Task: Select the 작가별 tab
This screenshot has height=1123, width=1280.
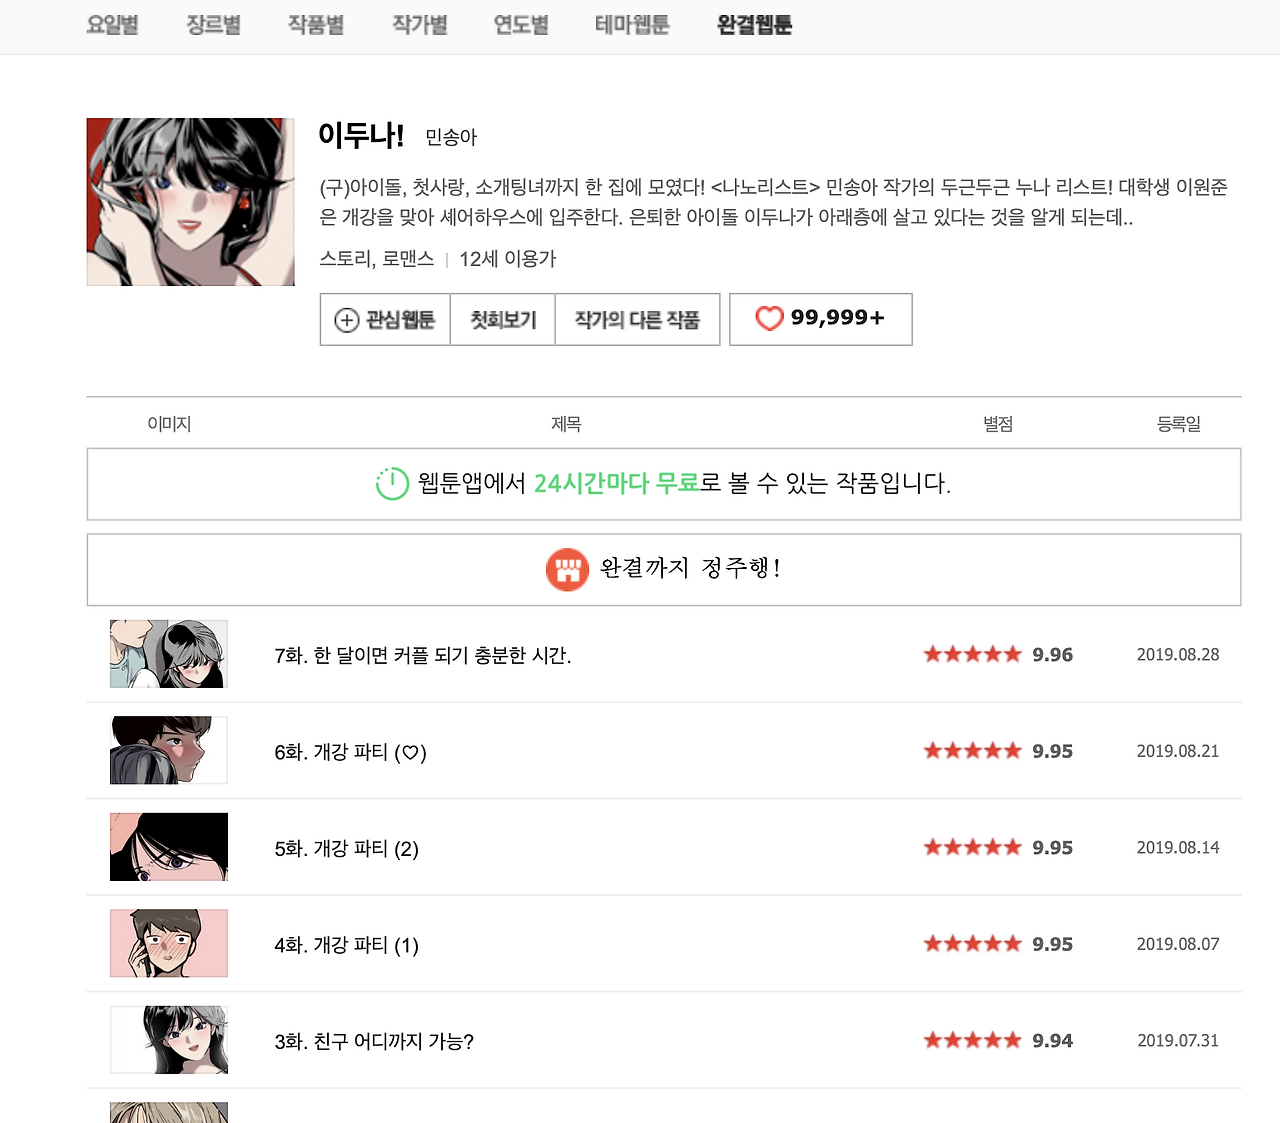Action: pyautogui.click(x=420, y=25)
